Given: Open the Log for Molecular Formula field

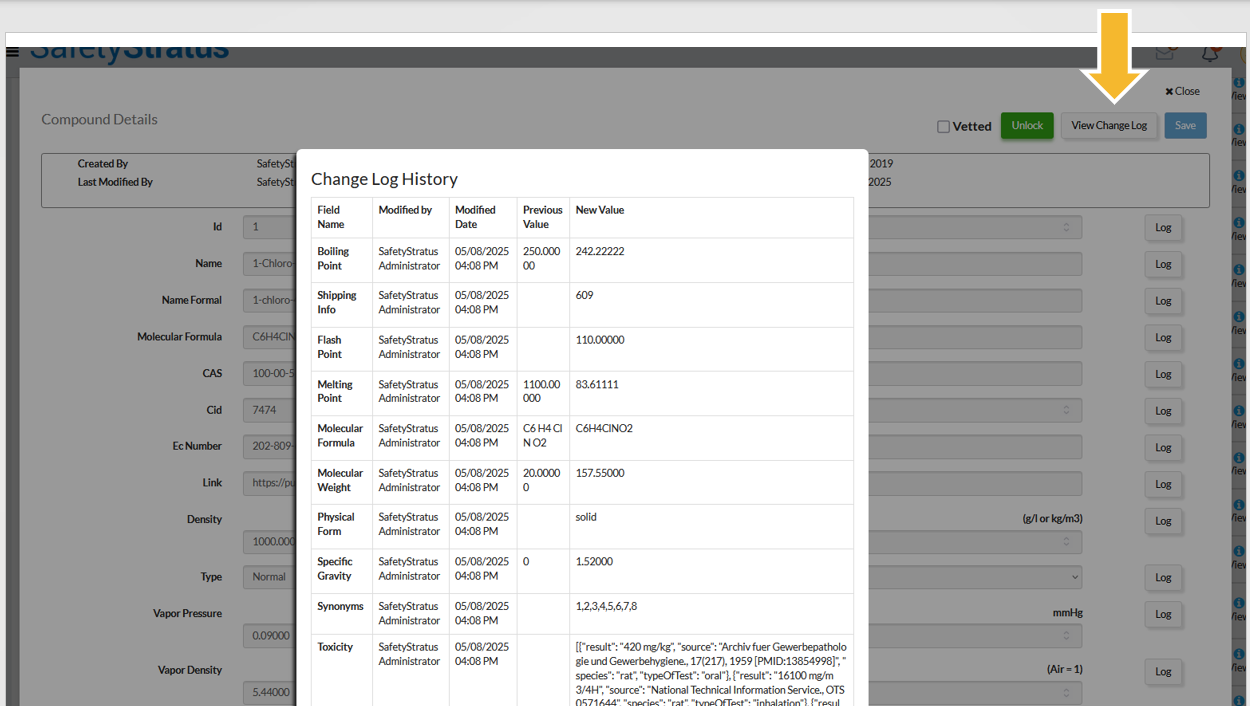Looking at the screenshot, I should pyautogui.click(x=1163, y=338).
